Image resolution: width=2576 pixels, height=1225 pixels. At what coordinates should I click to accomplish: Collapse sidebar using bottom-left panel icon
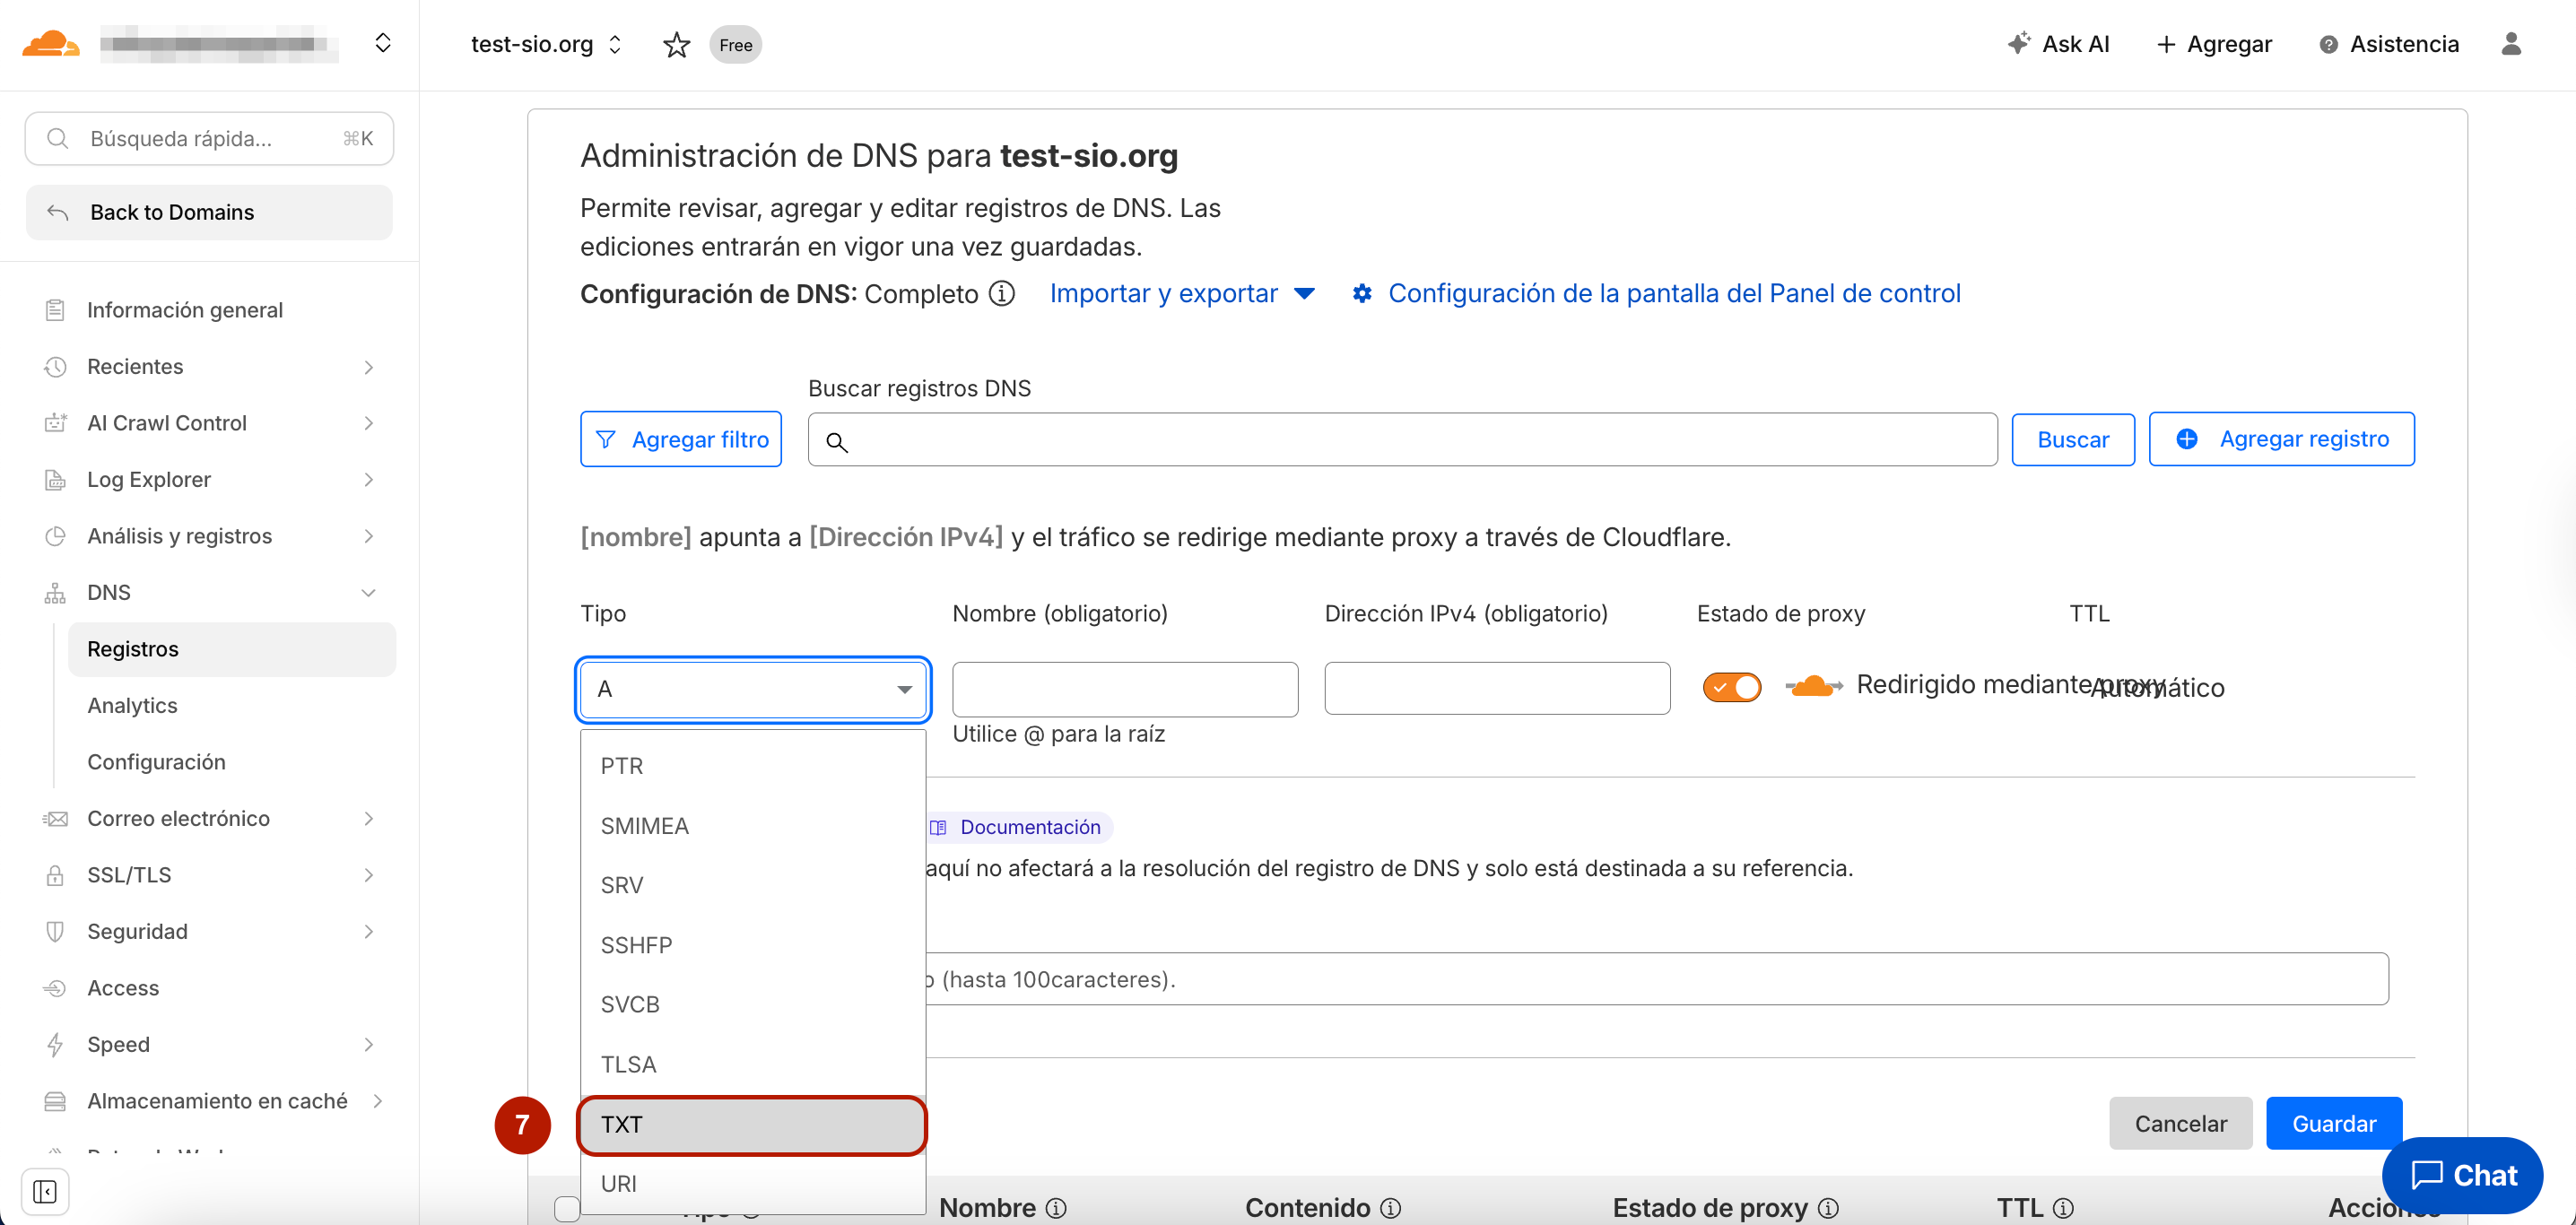click(45, 1191)
